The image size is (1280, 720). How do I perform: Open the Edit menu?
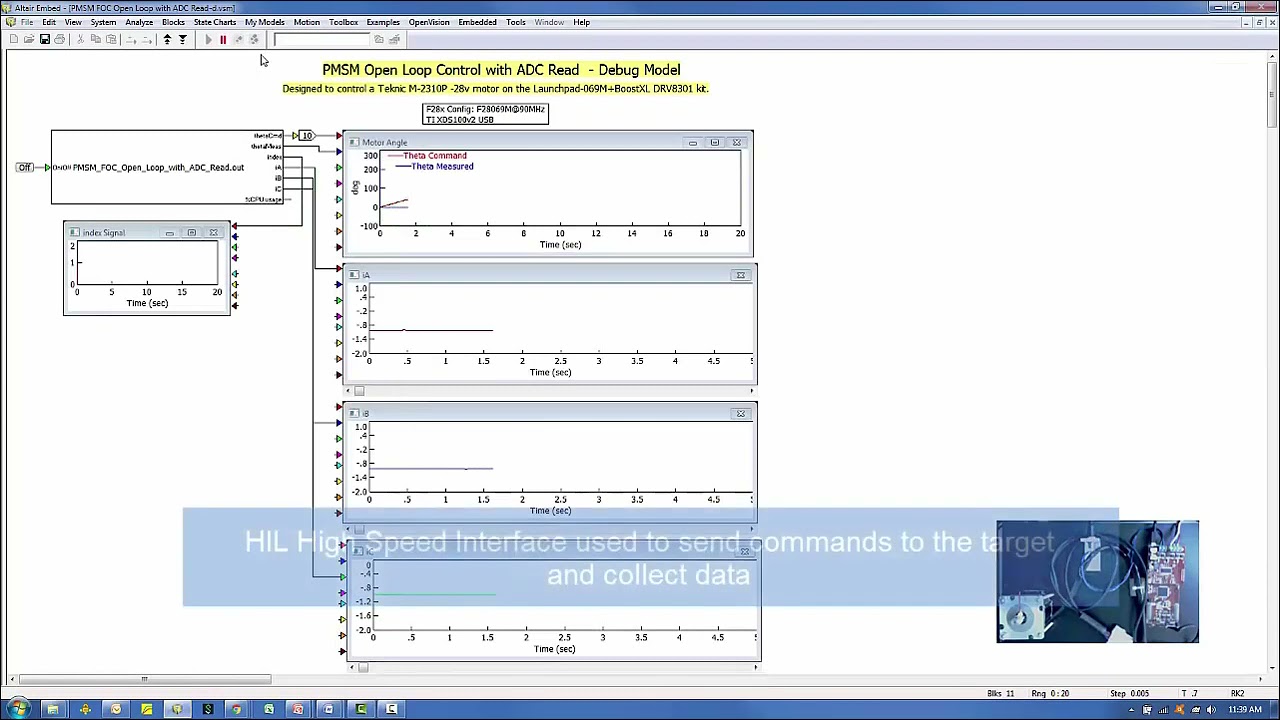click(49, 22)
